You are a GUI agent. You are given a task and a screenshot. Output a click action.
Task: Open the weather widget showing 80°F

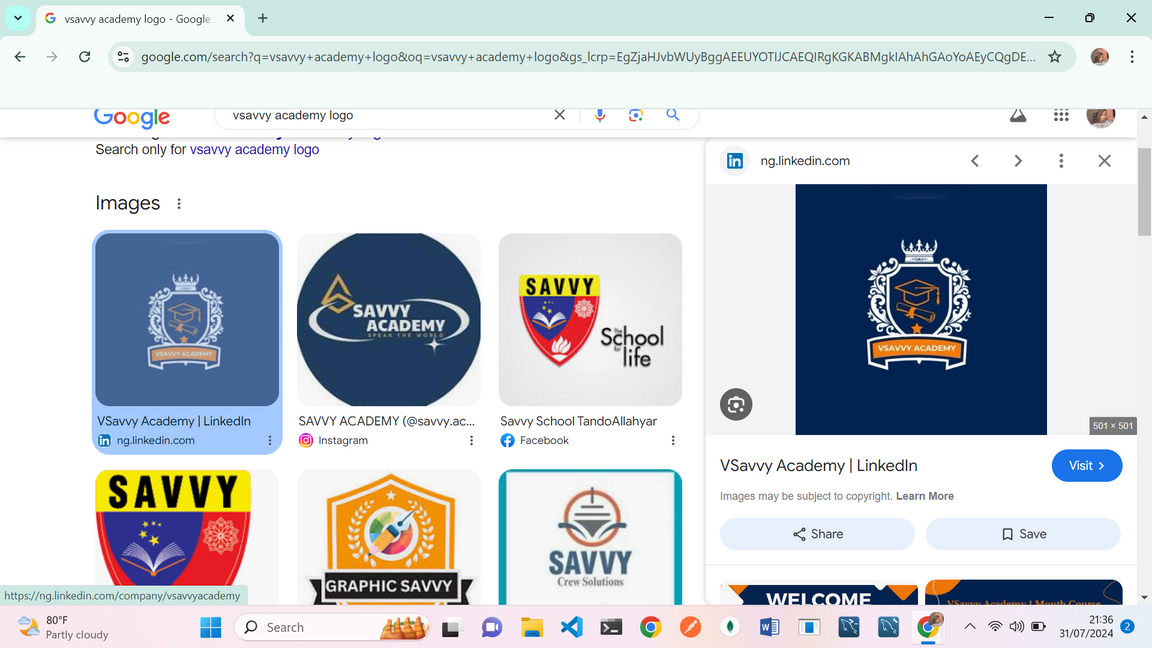(x=63, y=627)
